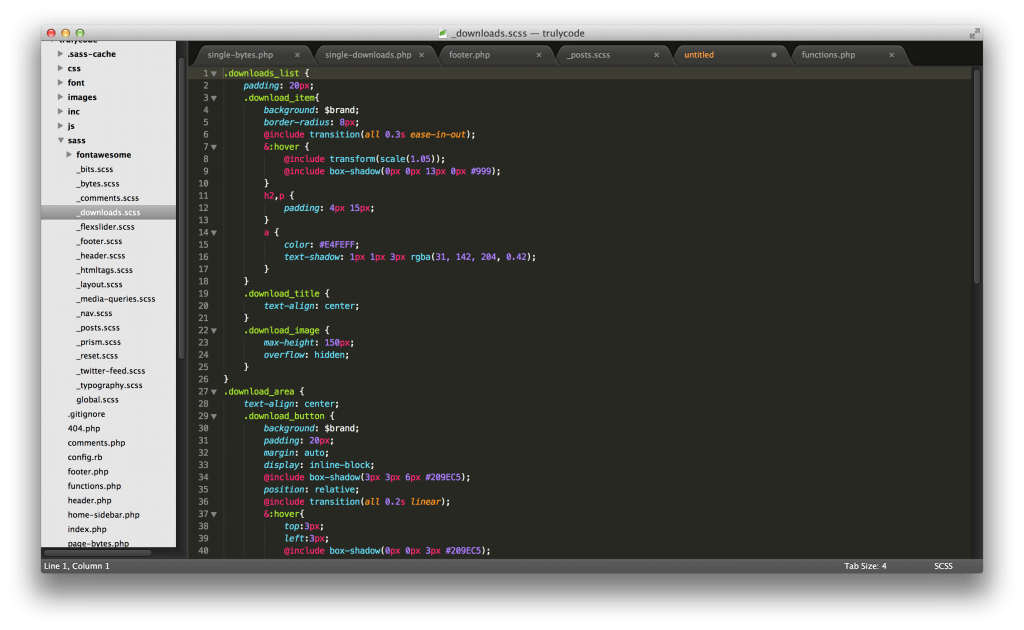Open home-sidebar.php file
Viewport: 1024px width, 630px height.
(103, 514)
